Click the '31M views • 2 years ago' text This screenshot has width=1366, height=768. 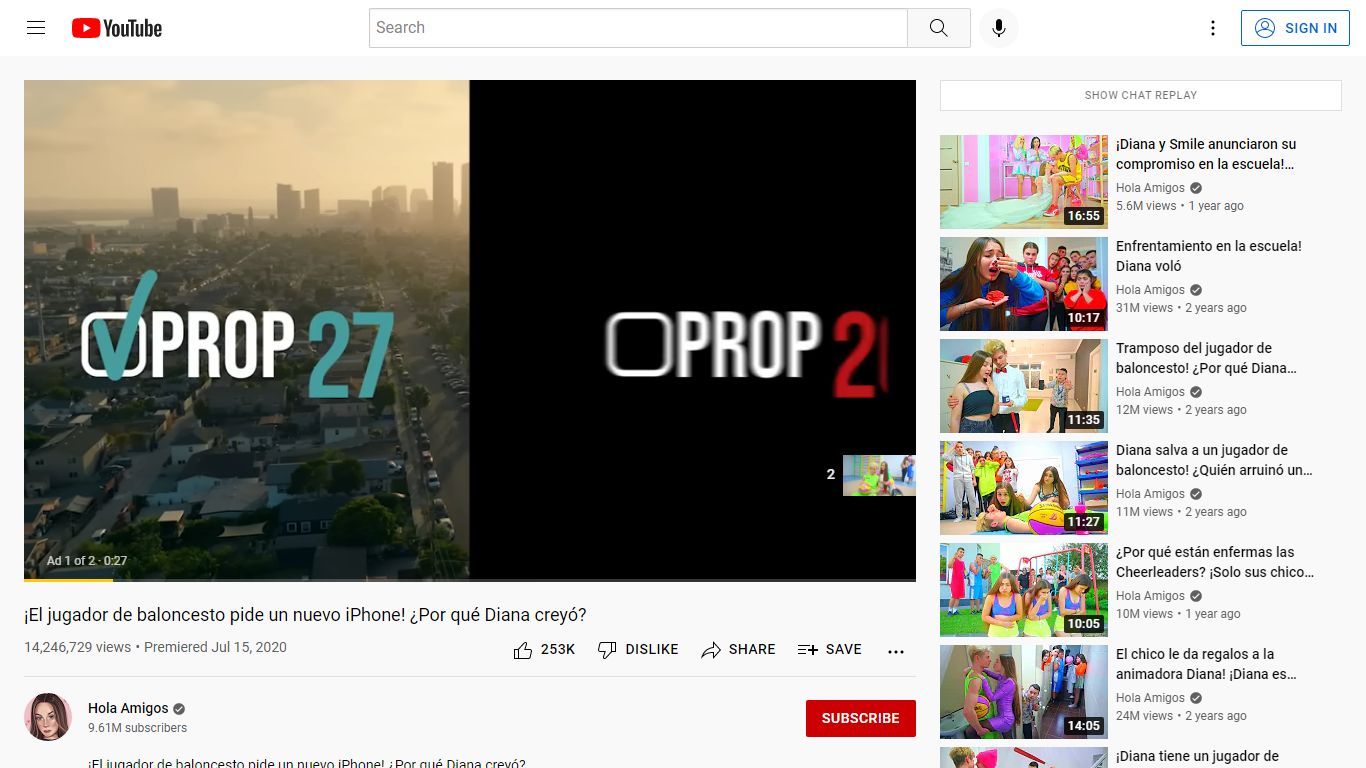click(x=1181, y=308)
